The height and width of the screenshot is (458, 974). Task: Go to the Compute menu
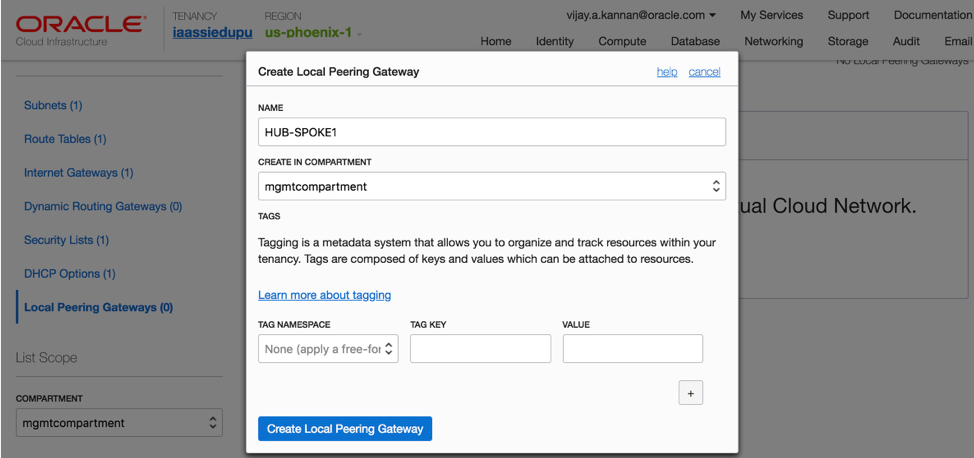click(x=622, y=41)
